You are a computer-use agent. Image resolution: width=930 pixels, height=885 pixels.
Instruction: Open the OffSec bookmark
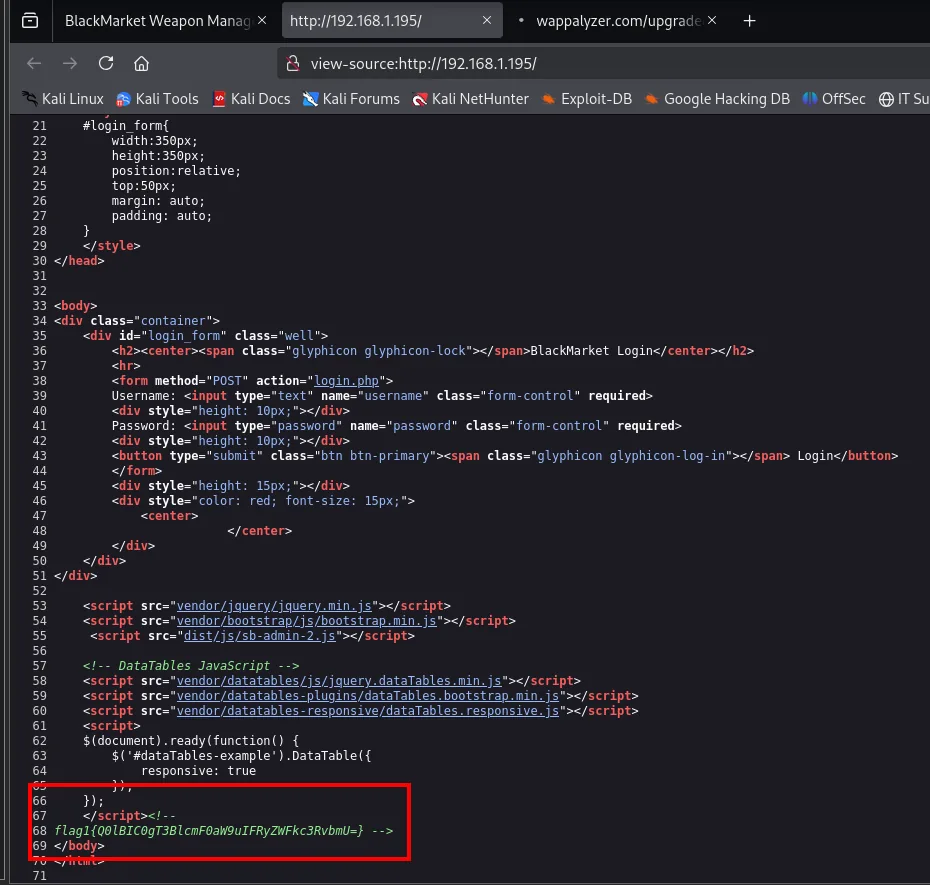834,99
